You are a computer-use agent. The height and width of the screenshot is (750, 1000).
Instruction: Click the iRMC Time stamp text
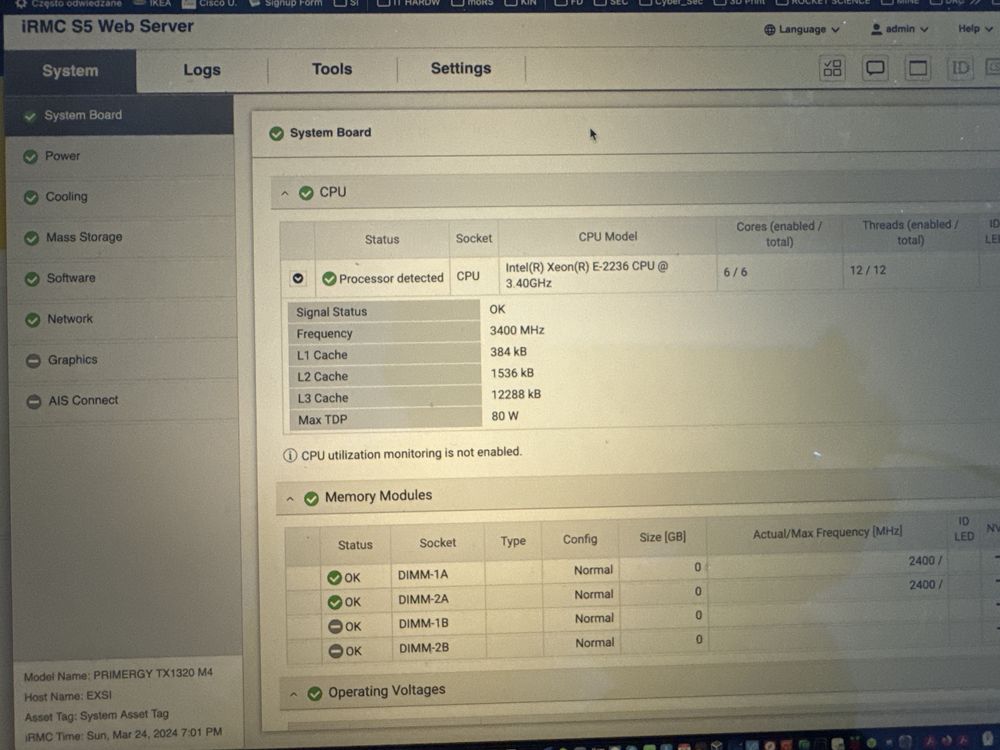[123, 735]
